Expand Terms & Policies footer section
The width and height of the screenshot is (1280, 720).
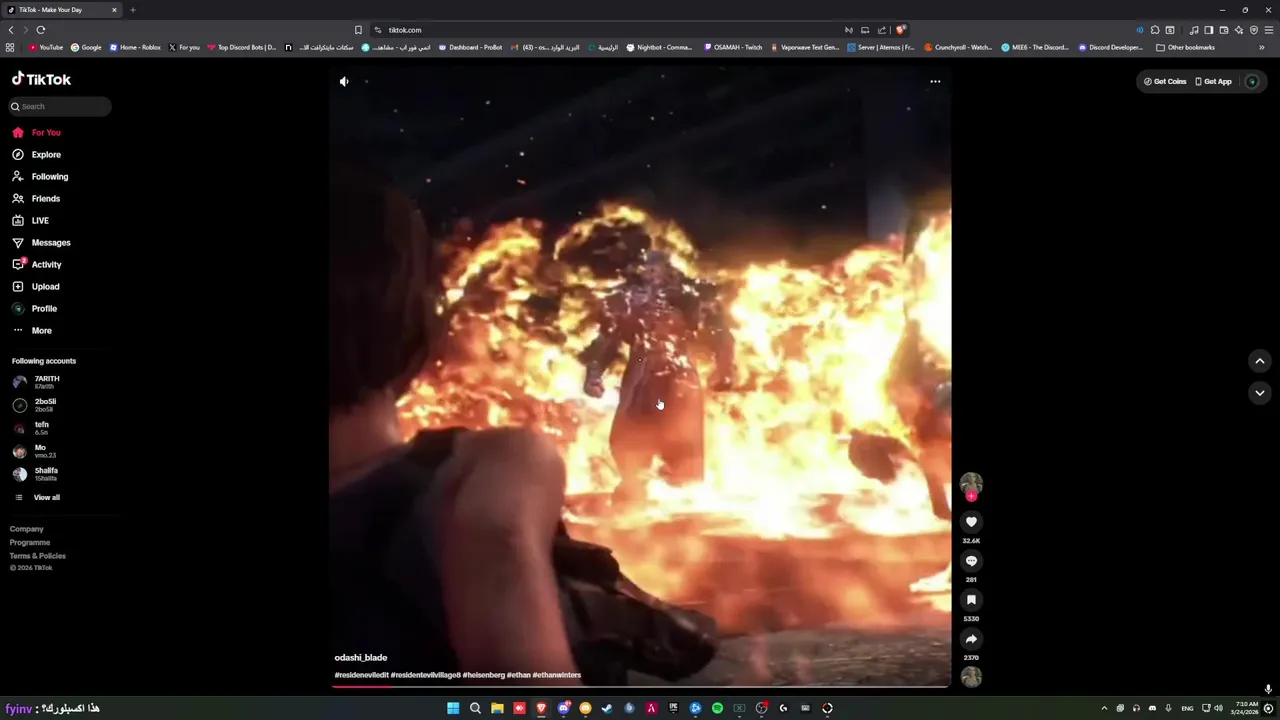(38, 555)
